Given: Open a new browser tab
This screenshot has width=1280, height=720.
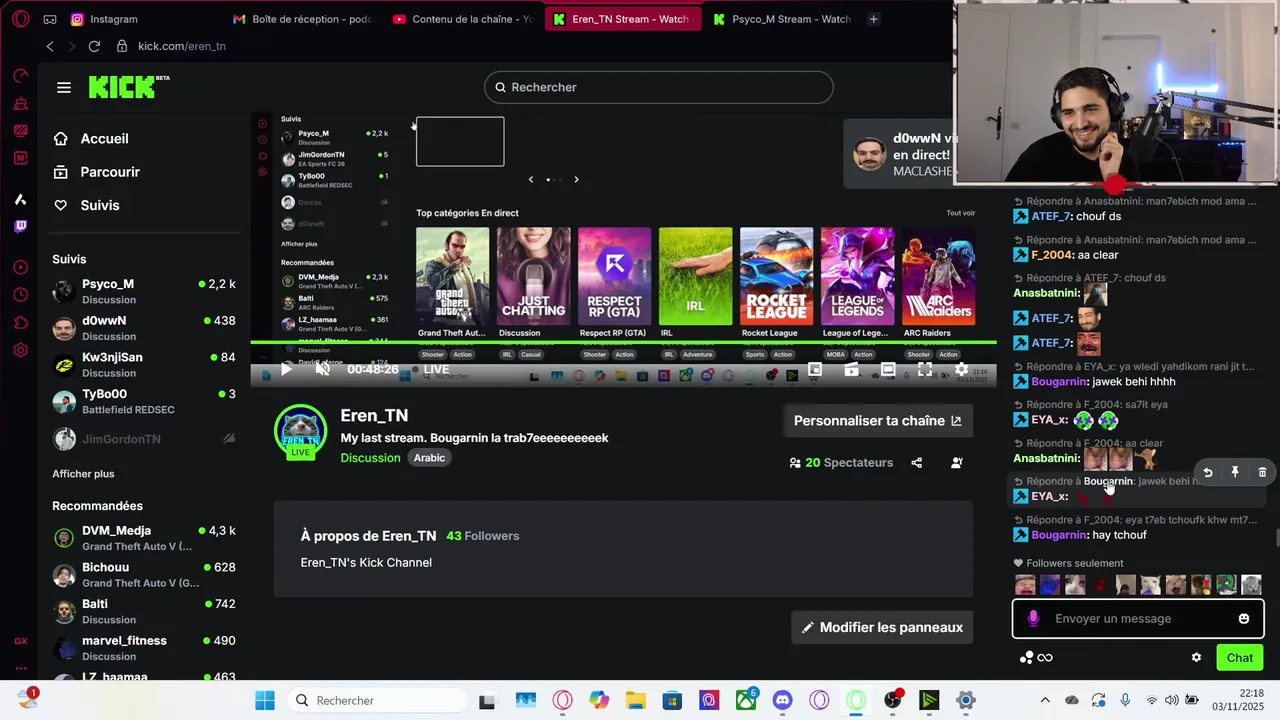Looking at the screenshot, I should pos(873,19).
